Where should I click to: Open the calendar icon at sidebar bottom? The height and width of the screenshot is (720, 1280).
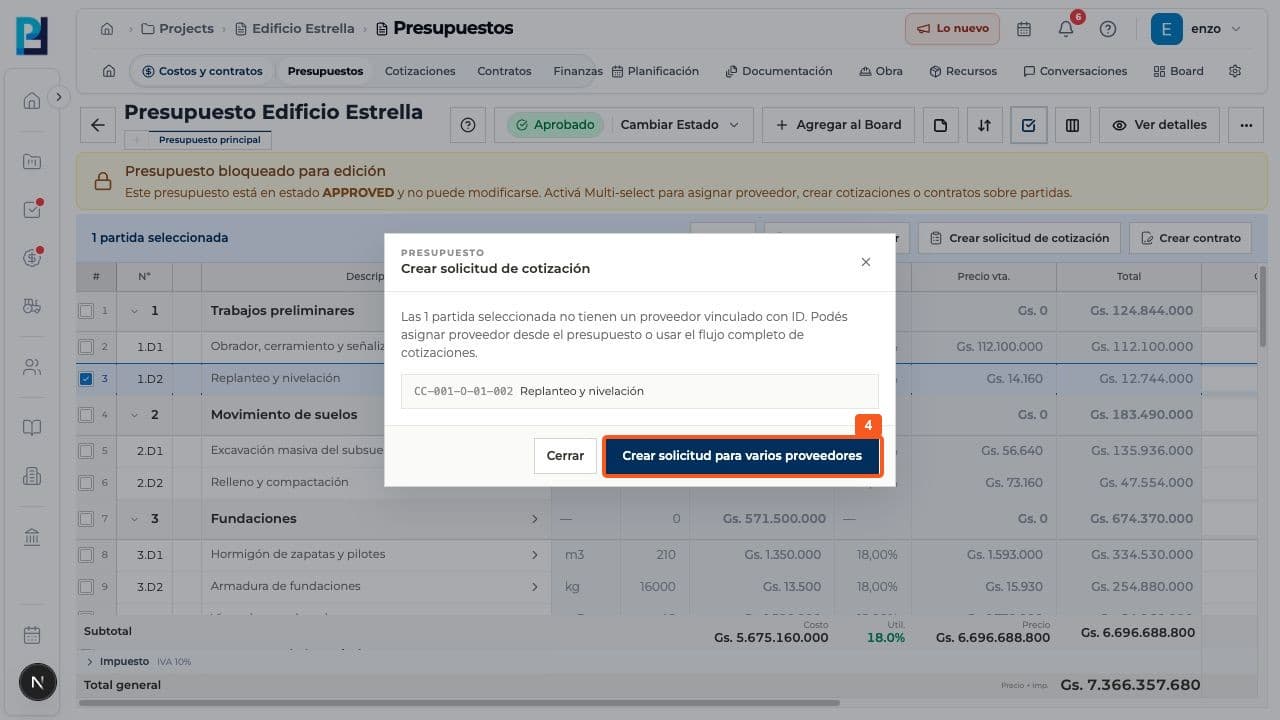(x=32, y=635)
